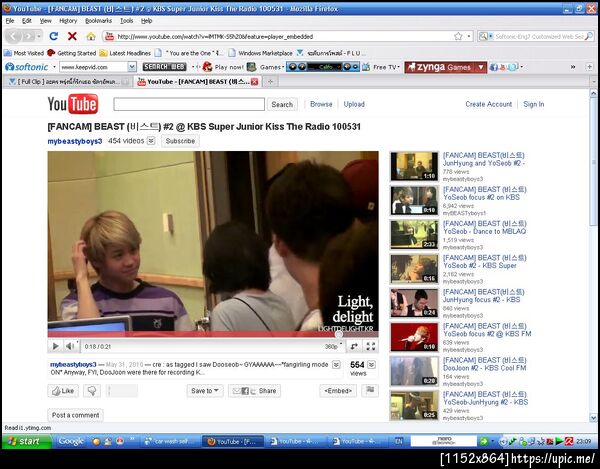
Task: Bookmark this page with the star icon
Action: click(458, 36)
